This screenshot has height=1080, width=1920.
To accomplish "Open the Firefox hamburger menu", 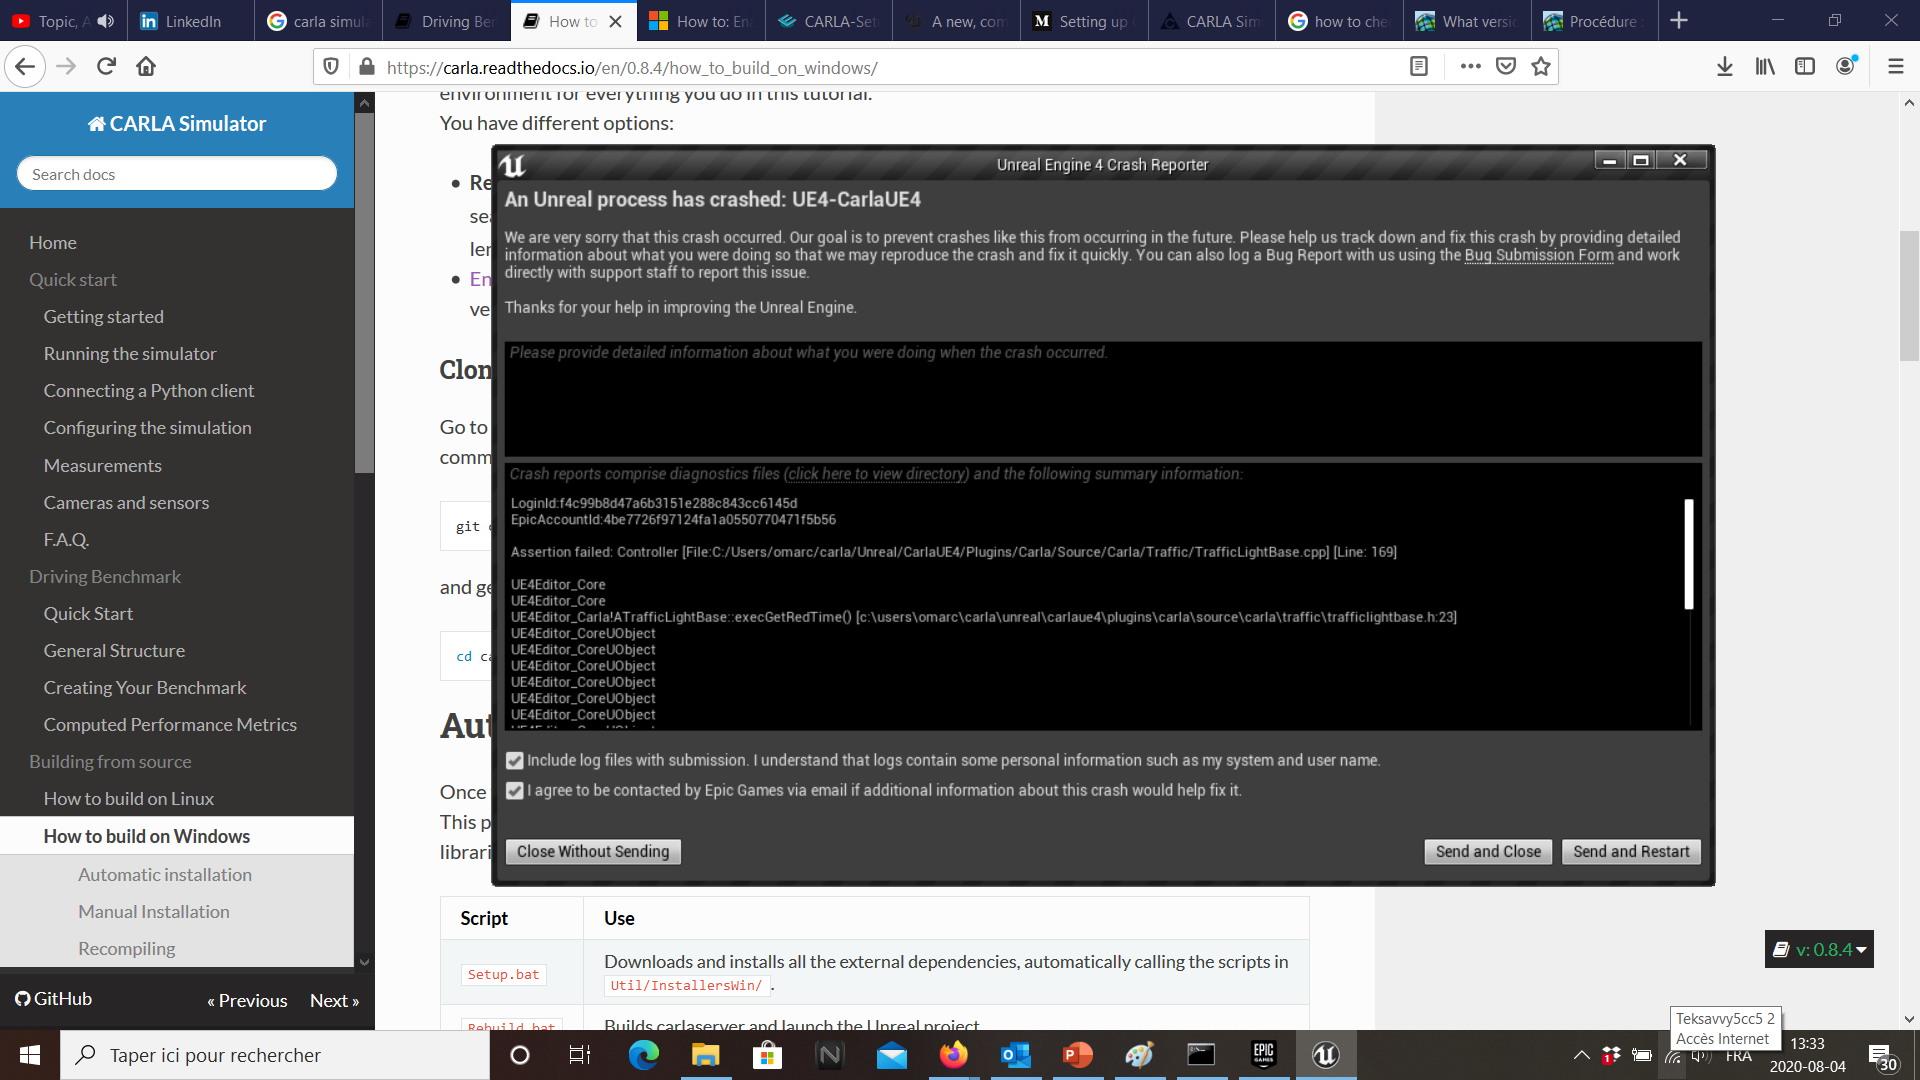I will click(1895, 66).
